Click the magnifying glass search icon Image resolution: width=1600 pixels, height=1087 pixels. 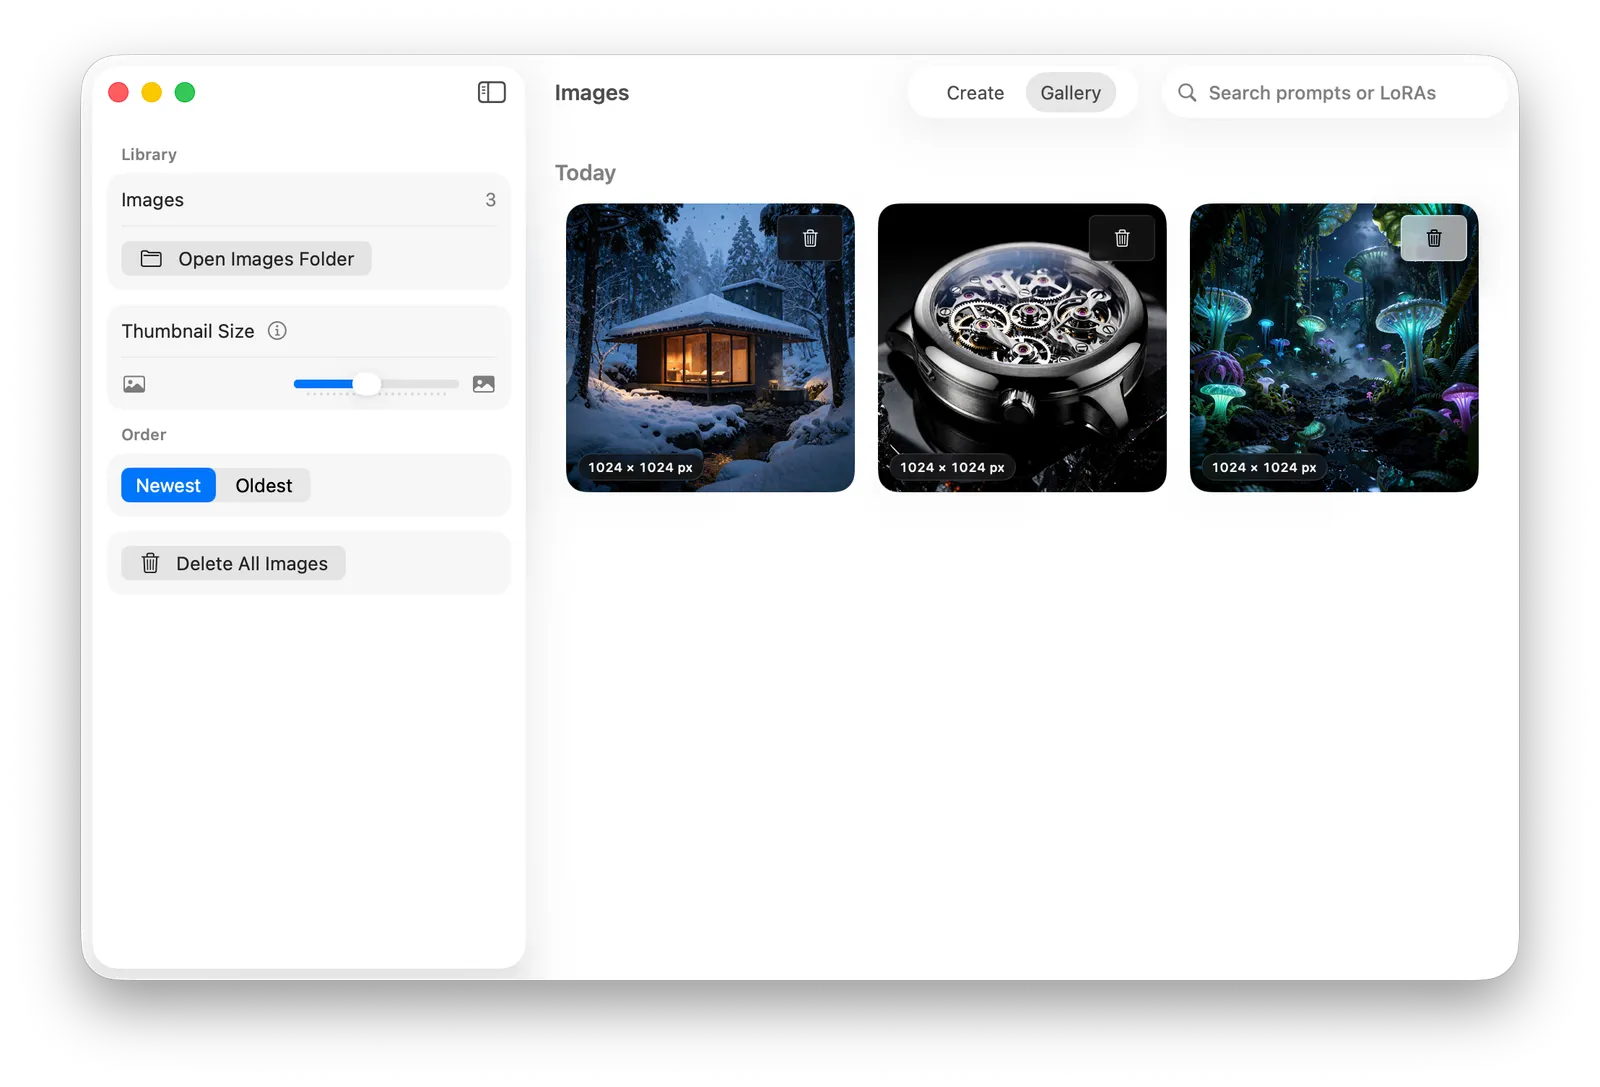(x=1187, y=93)
